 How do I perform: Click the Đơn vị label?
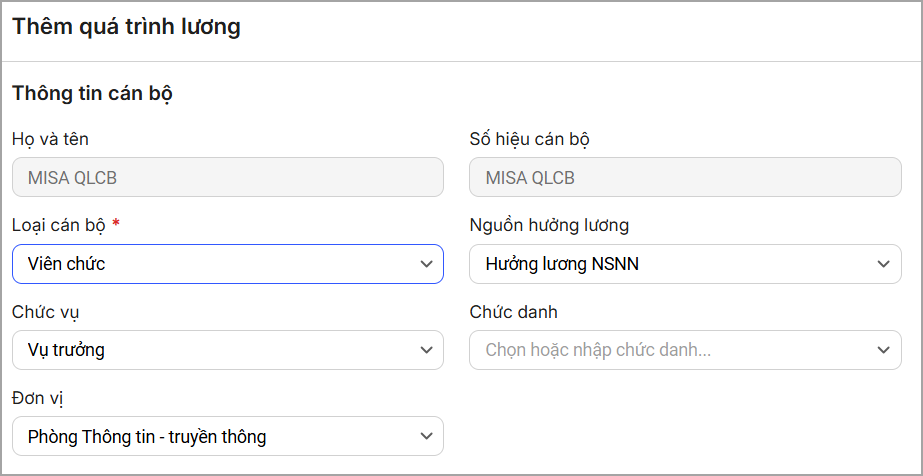[x=38, y=398]
